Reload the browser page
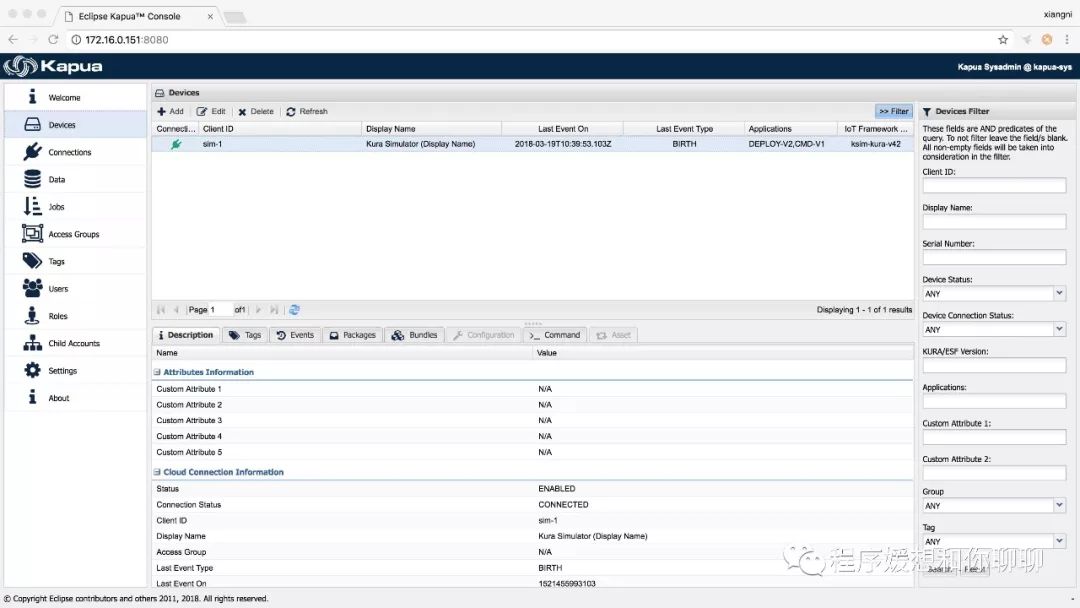 pos(53,40)
